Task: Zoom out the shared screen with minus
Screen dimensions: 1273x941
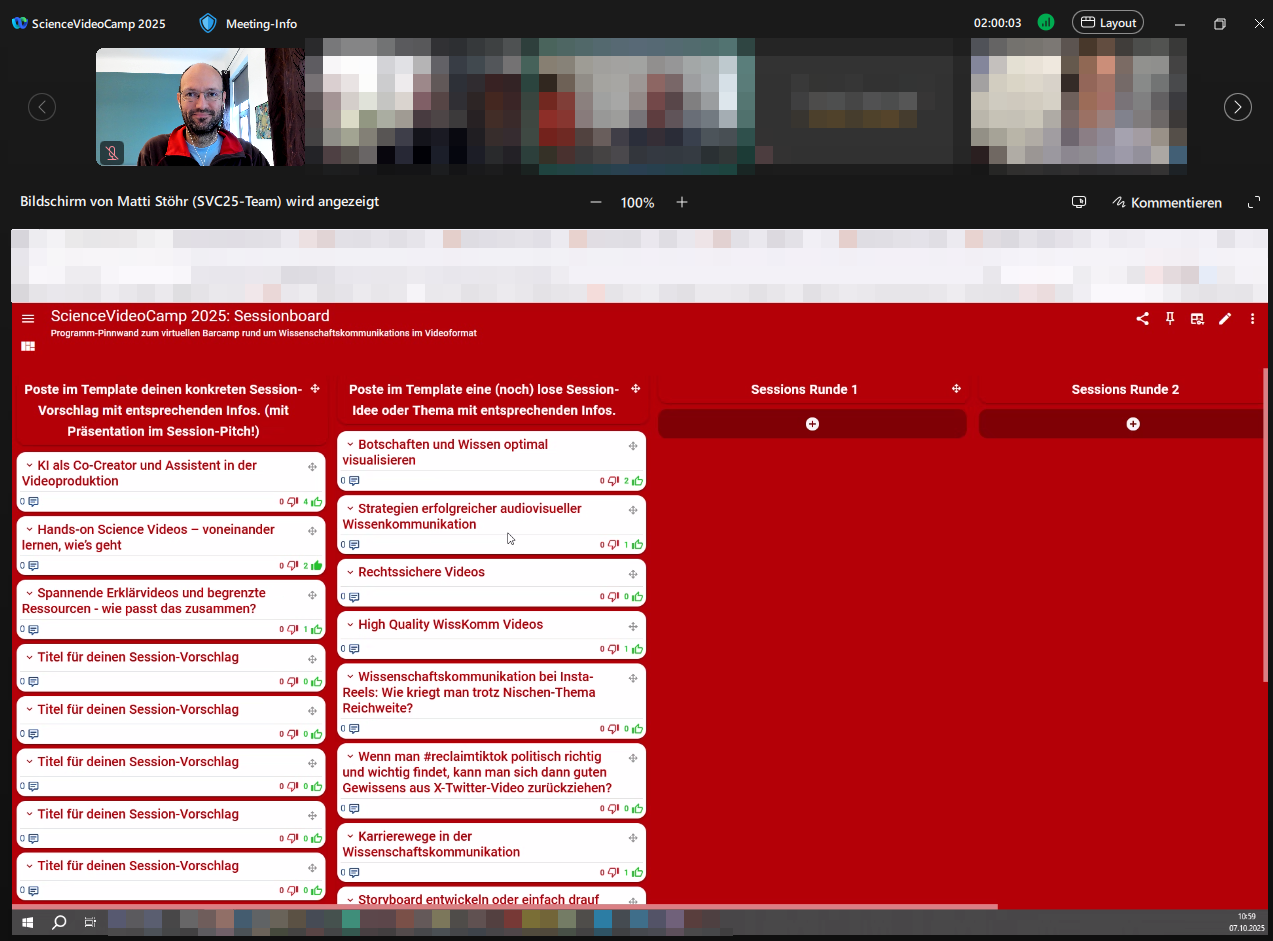Action: [x=596, y=202]
